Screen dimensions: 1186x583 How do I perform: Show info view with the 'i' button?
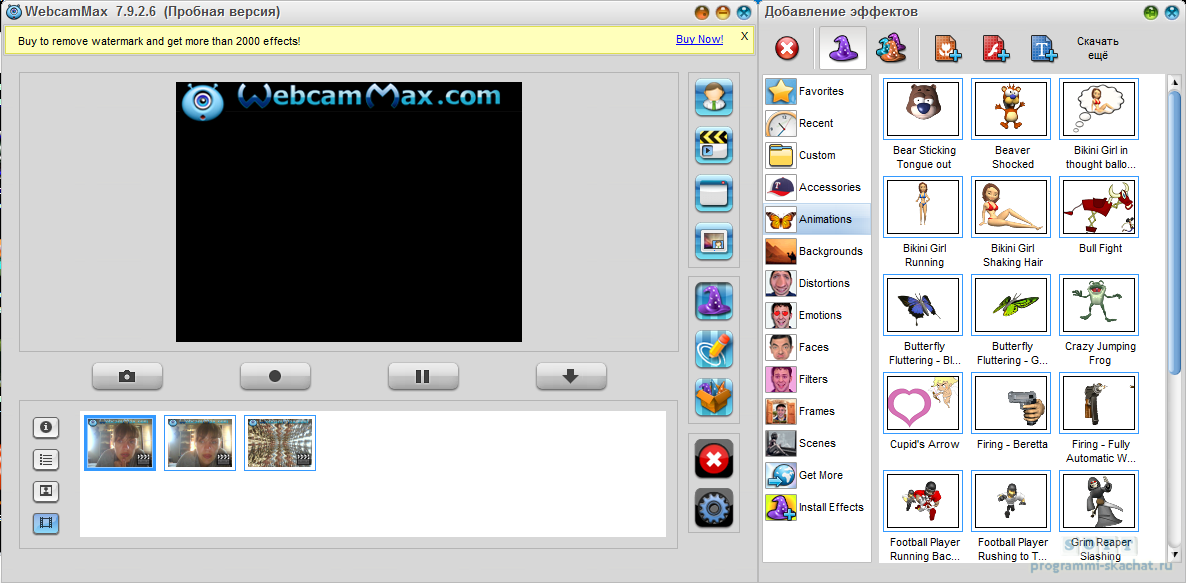[46, 427]
